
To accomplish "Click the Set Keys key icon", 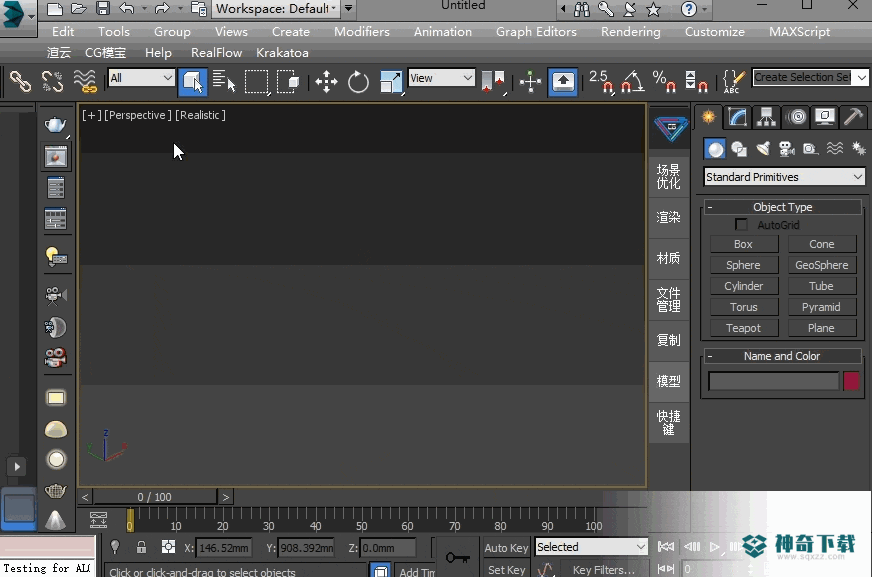I will coord(457,557).
